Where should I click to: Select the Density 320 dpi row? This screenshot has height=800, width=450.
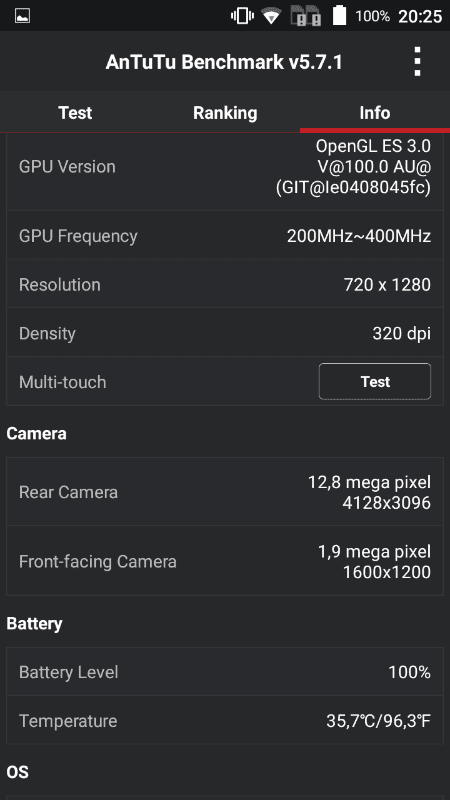pos(225,333)
